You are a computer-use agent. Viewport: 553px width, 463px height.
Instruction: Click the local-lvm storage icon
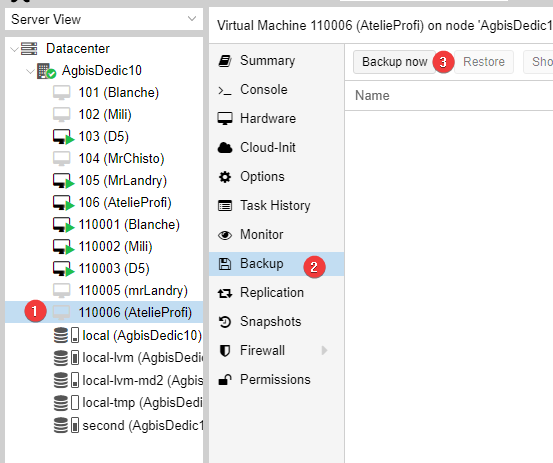[66, 358]
